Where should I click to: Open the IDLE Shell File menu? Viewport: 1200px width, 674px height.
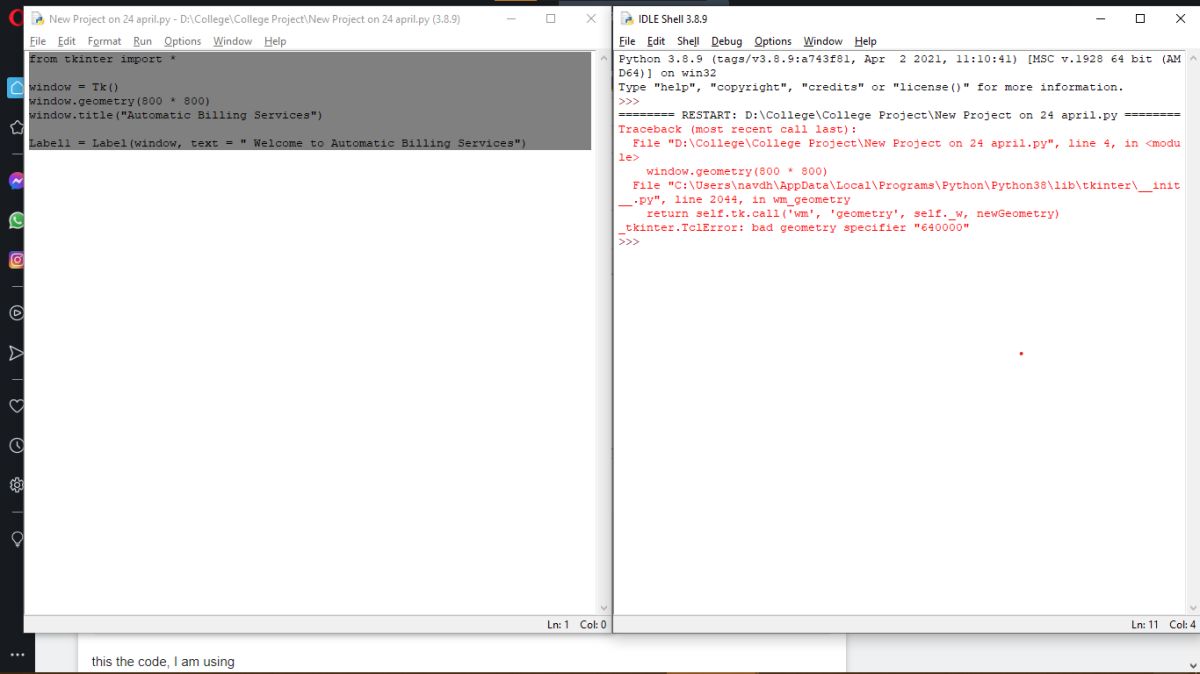(x=627, y=41)
